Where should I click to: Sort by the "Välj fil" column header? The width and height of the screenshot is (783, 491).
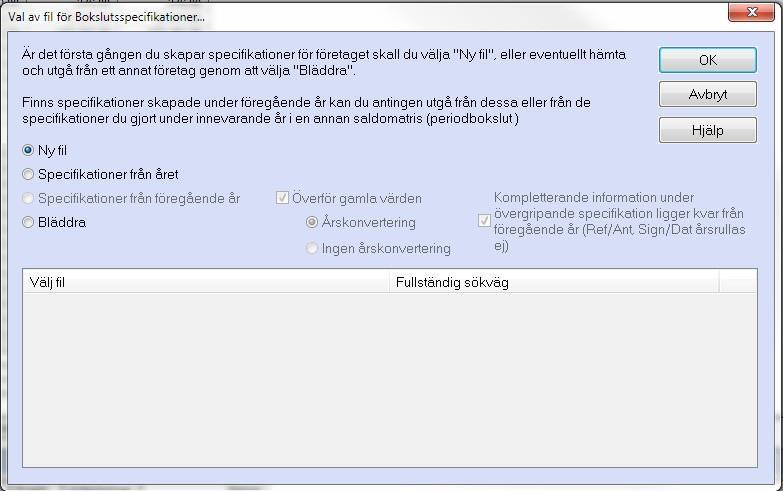[x=206, y=282]
